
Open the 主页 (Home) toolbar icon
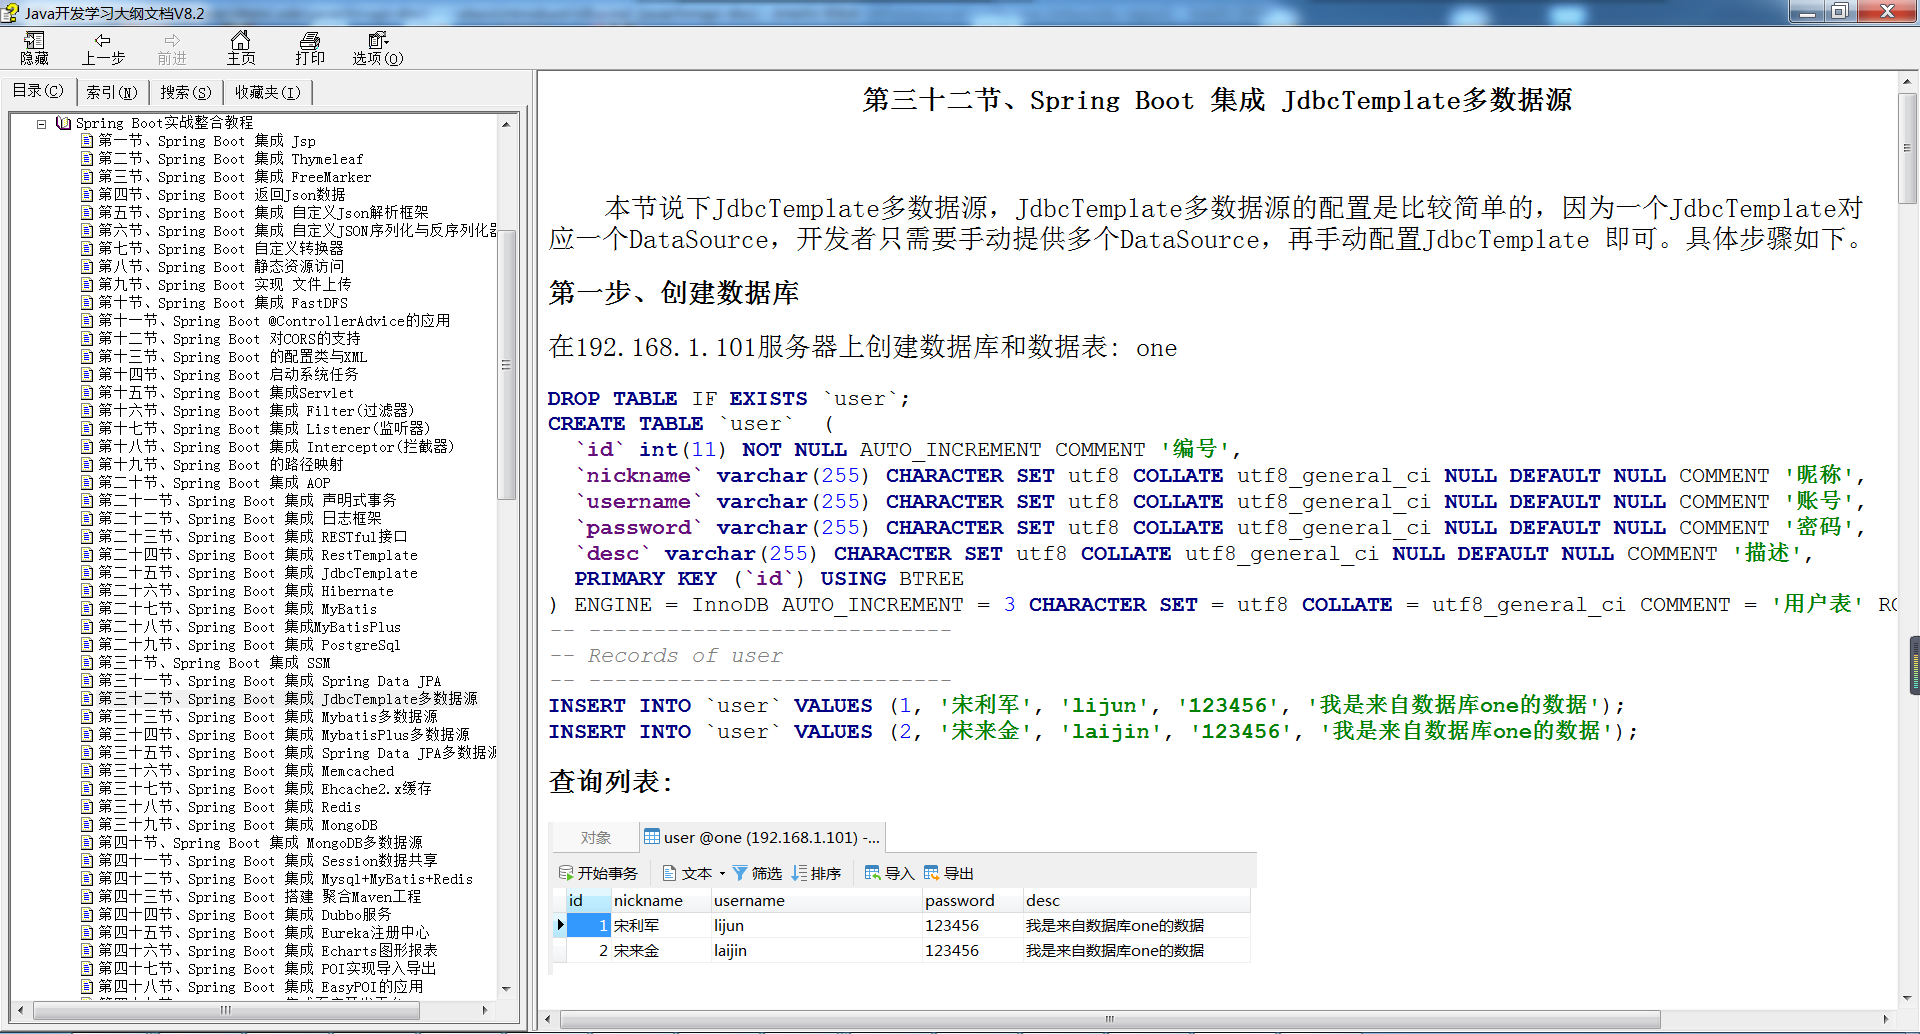[x=240, y=48]
